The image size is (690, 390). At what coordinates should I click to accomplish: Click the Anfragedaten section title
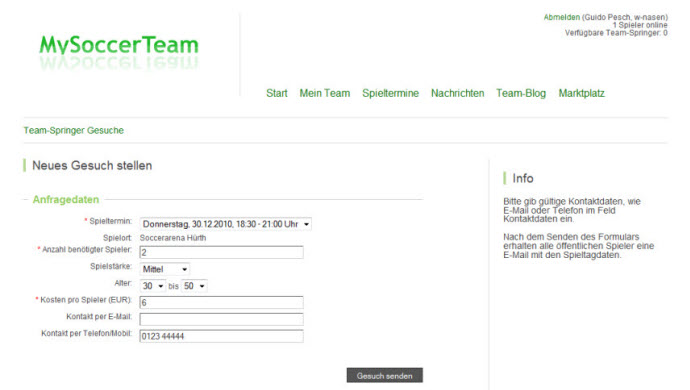(66, 199)
